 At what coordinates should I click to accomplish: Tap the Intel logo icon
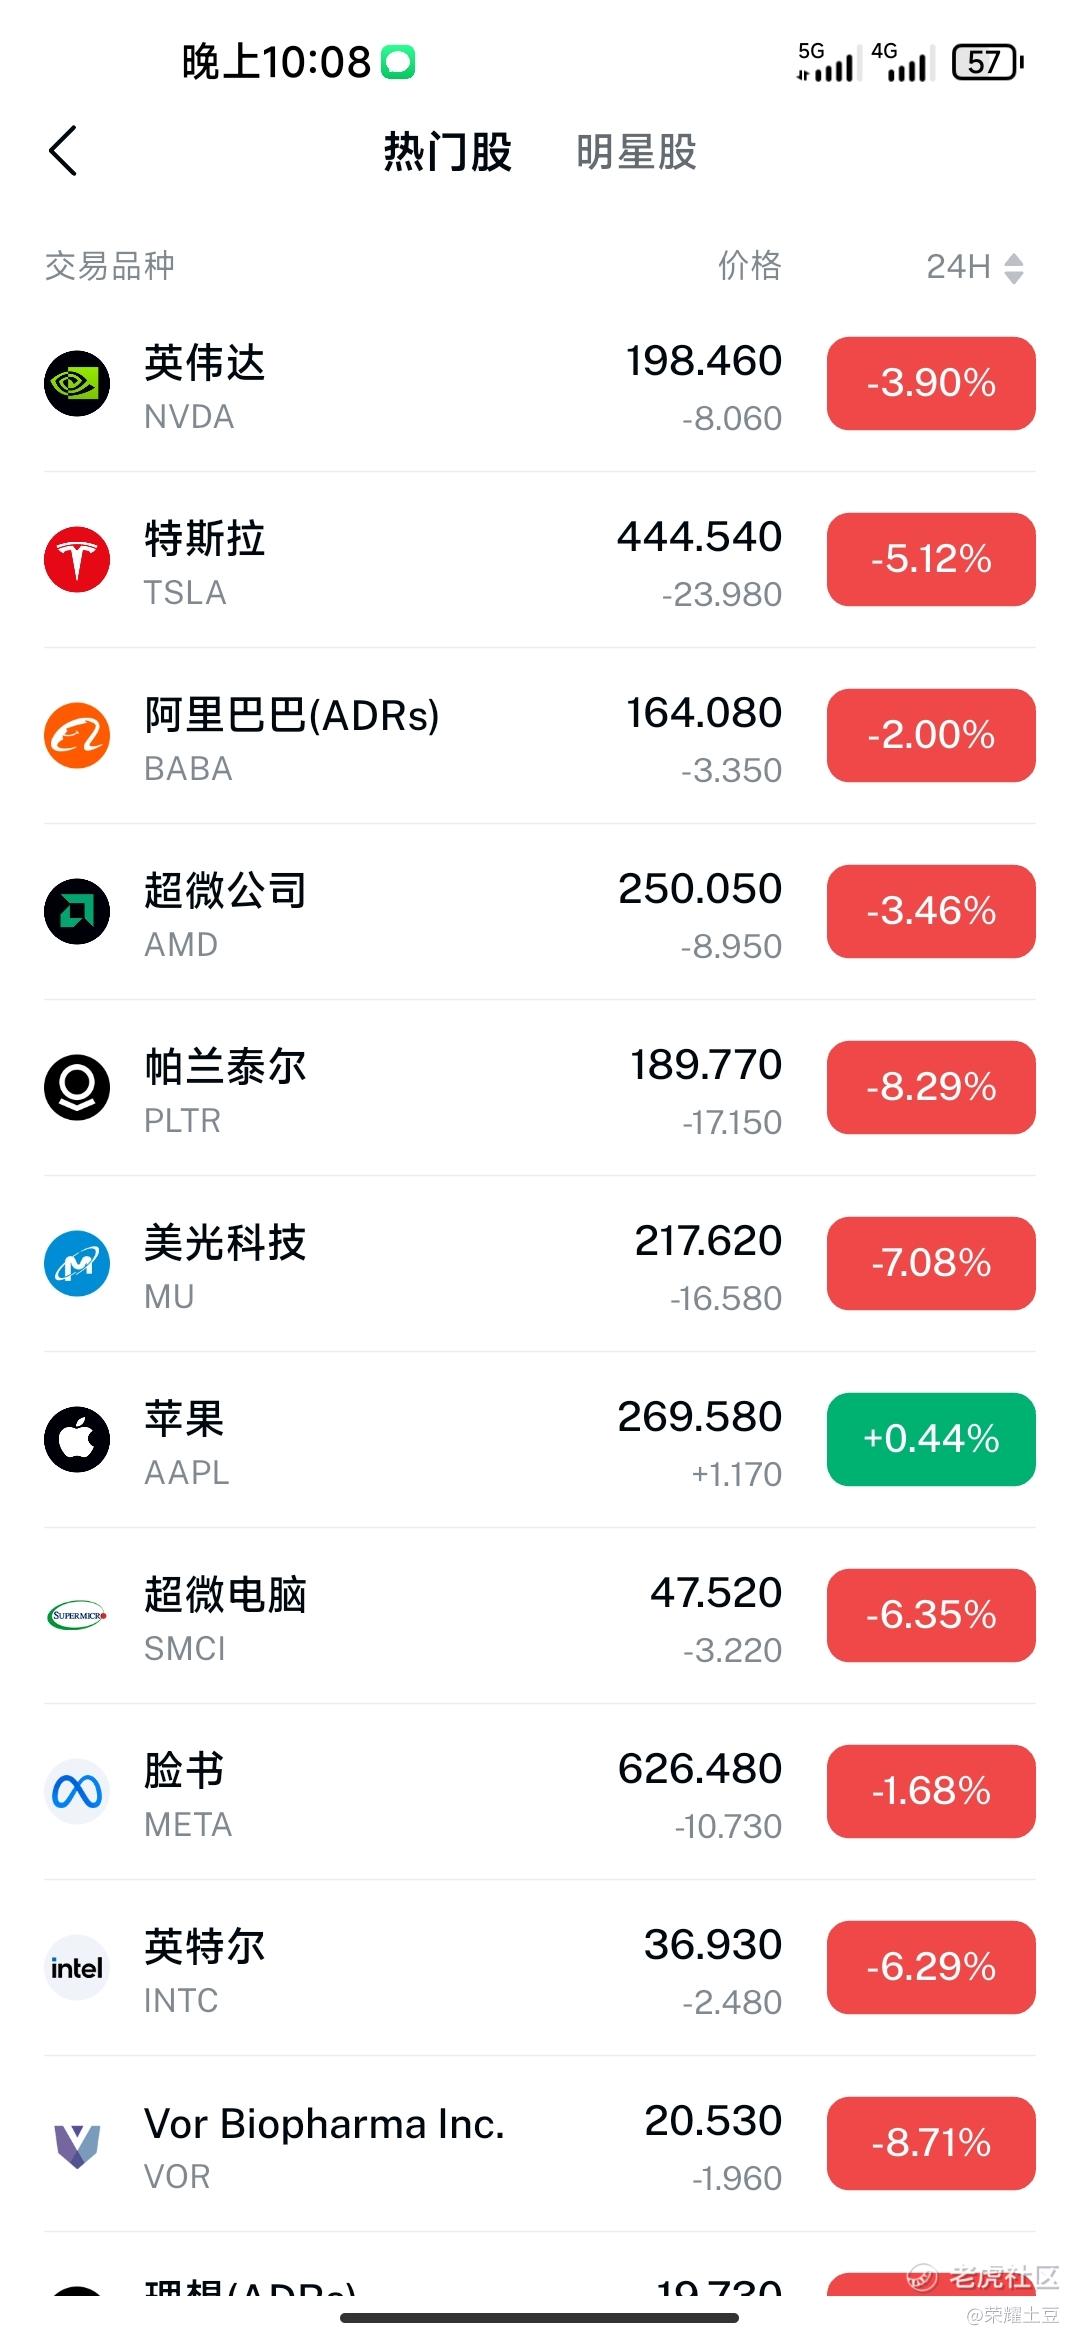[x=77, y=1967]
